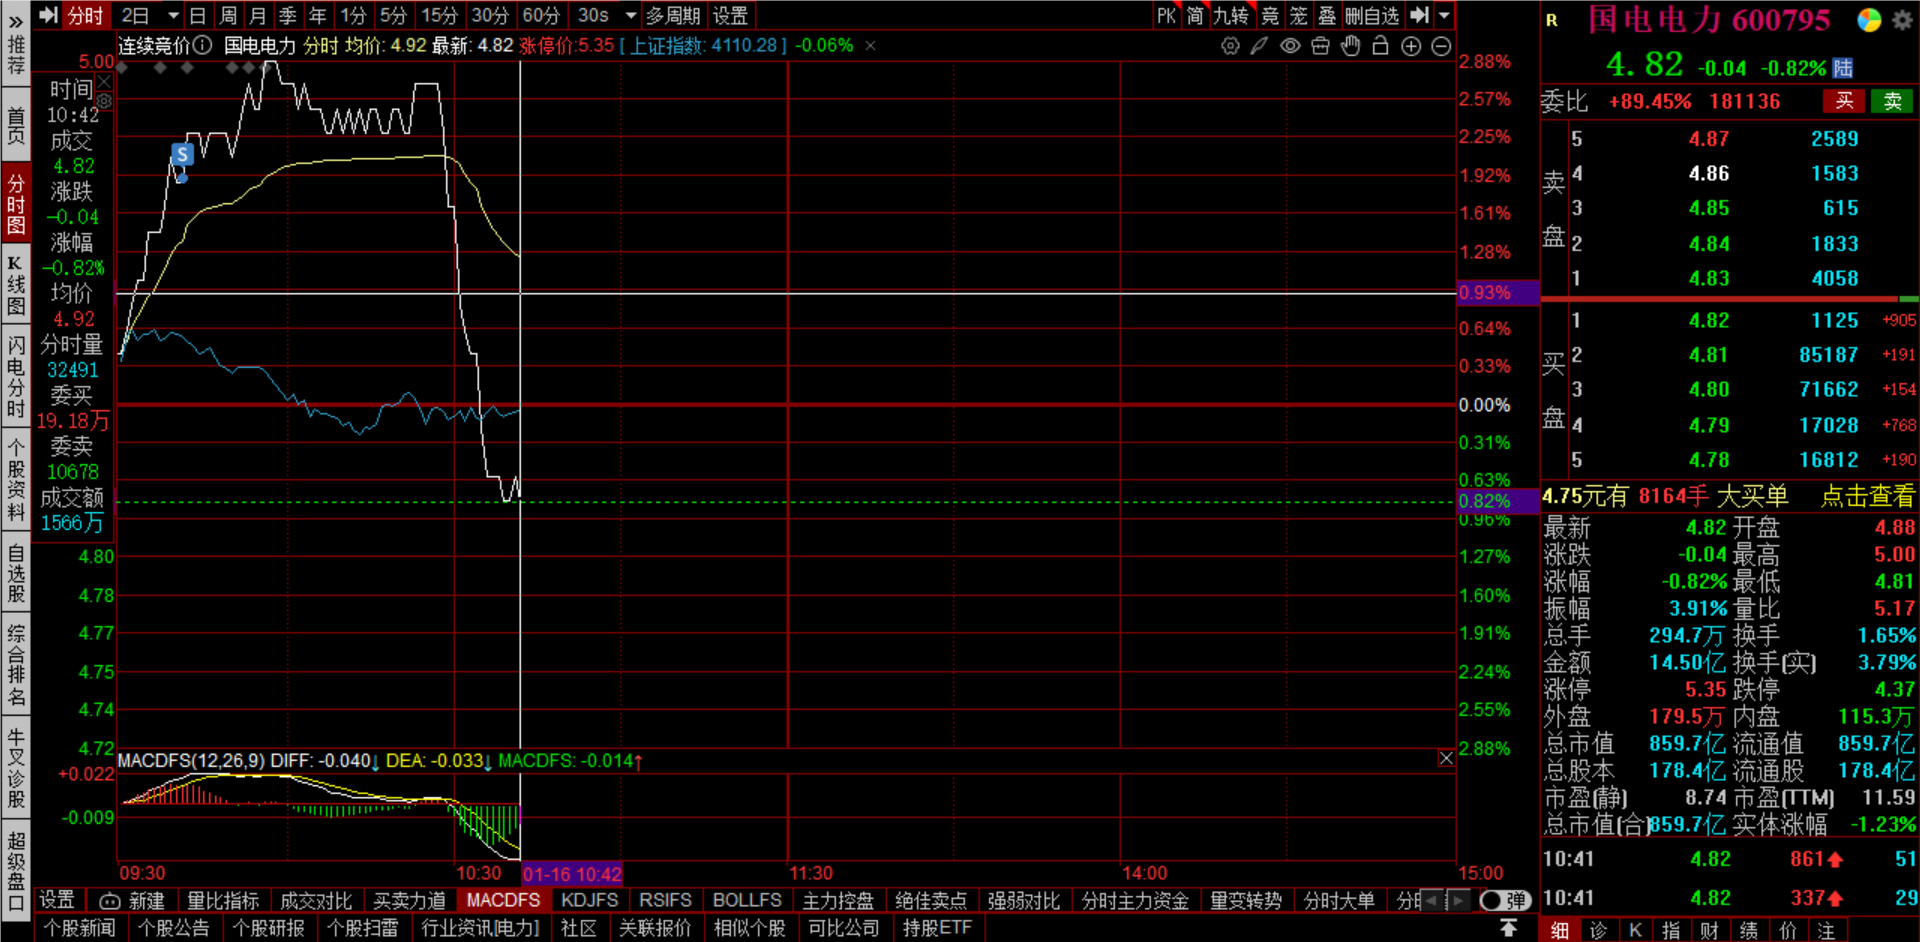Click the 删自选 remove from watchlist button
The width and height of the screenshot is (1920, 942).
click(x=1371, y=16)
